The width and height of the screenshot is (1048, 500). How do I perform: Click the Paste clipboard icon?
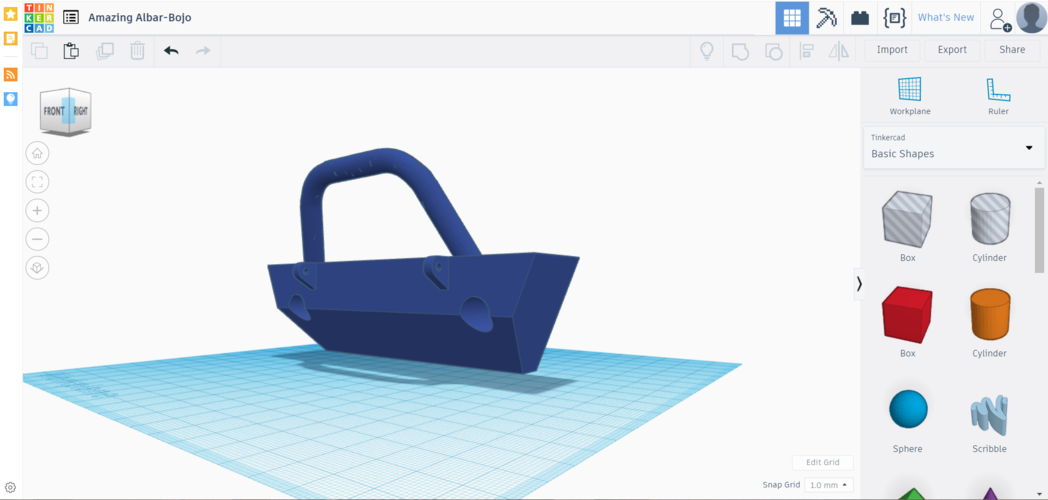[x=72, y=51]
